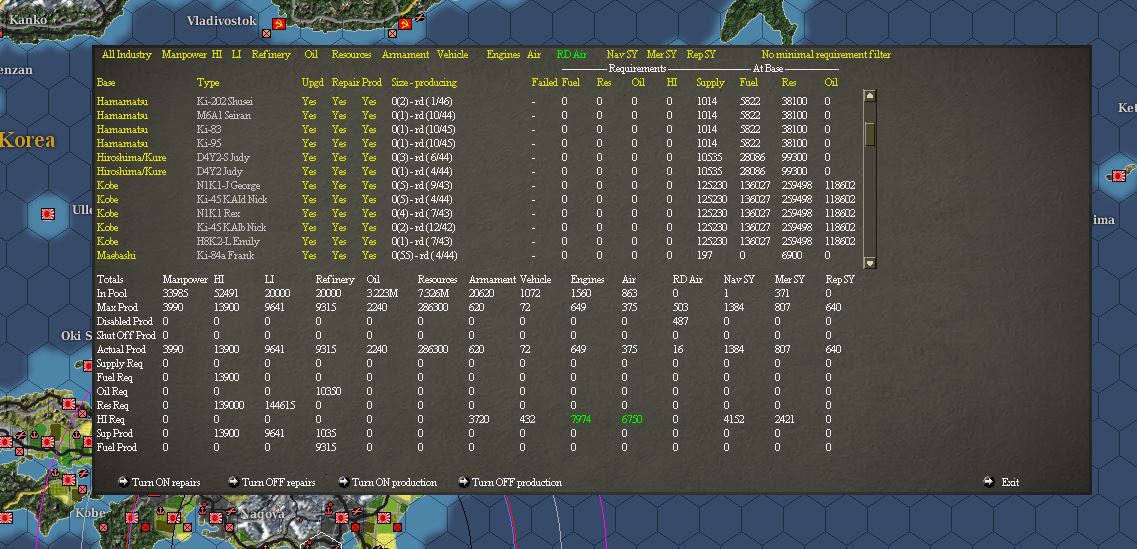Select the green RD Air filter tab
Screen dimensions: 1137x549
coord(571,54)
